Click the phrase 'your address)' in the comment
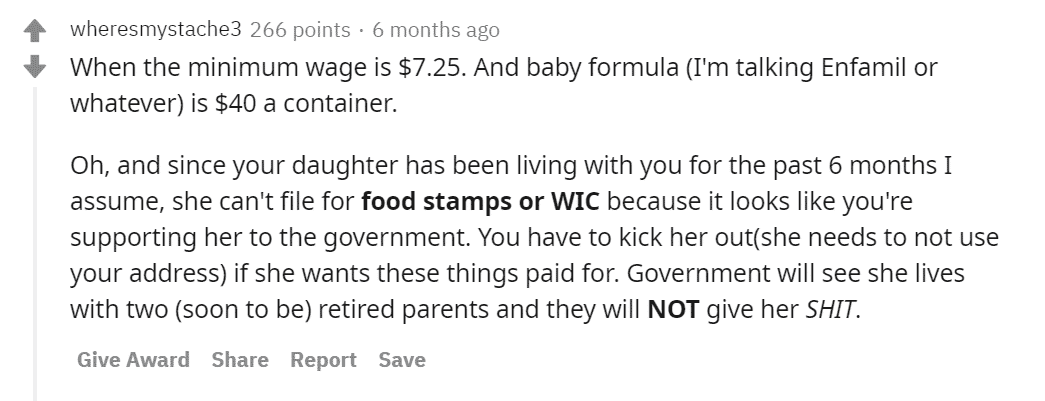1045x401 pixels. pos(149,274)
